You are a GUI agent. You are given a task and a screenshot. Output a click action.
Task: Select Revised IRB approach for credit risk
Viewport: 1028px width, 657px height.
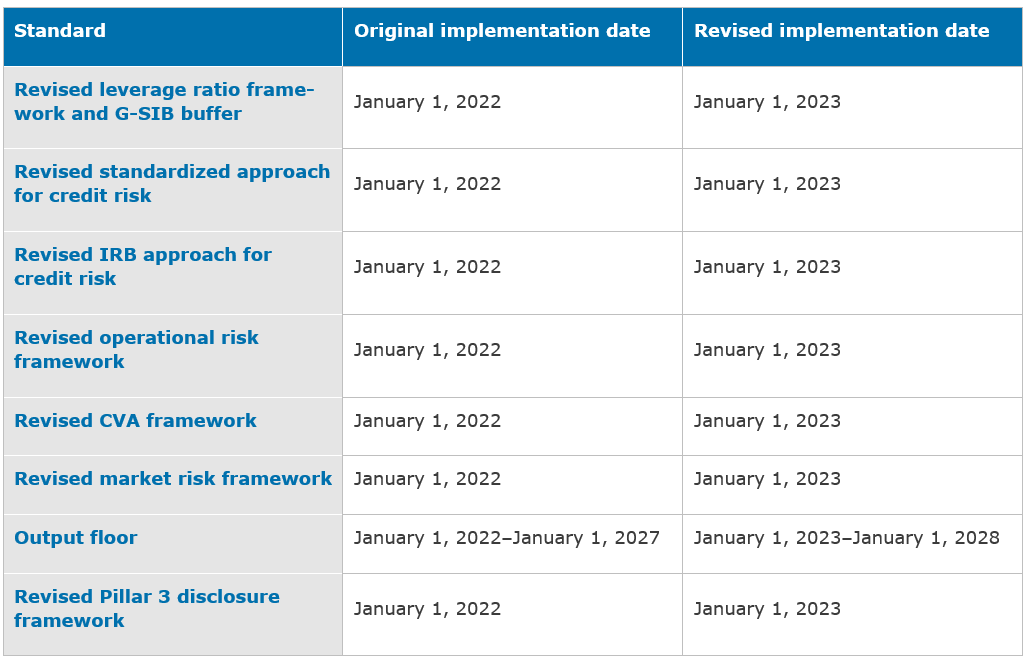[143, 267]
